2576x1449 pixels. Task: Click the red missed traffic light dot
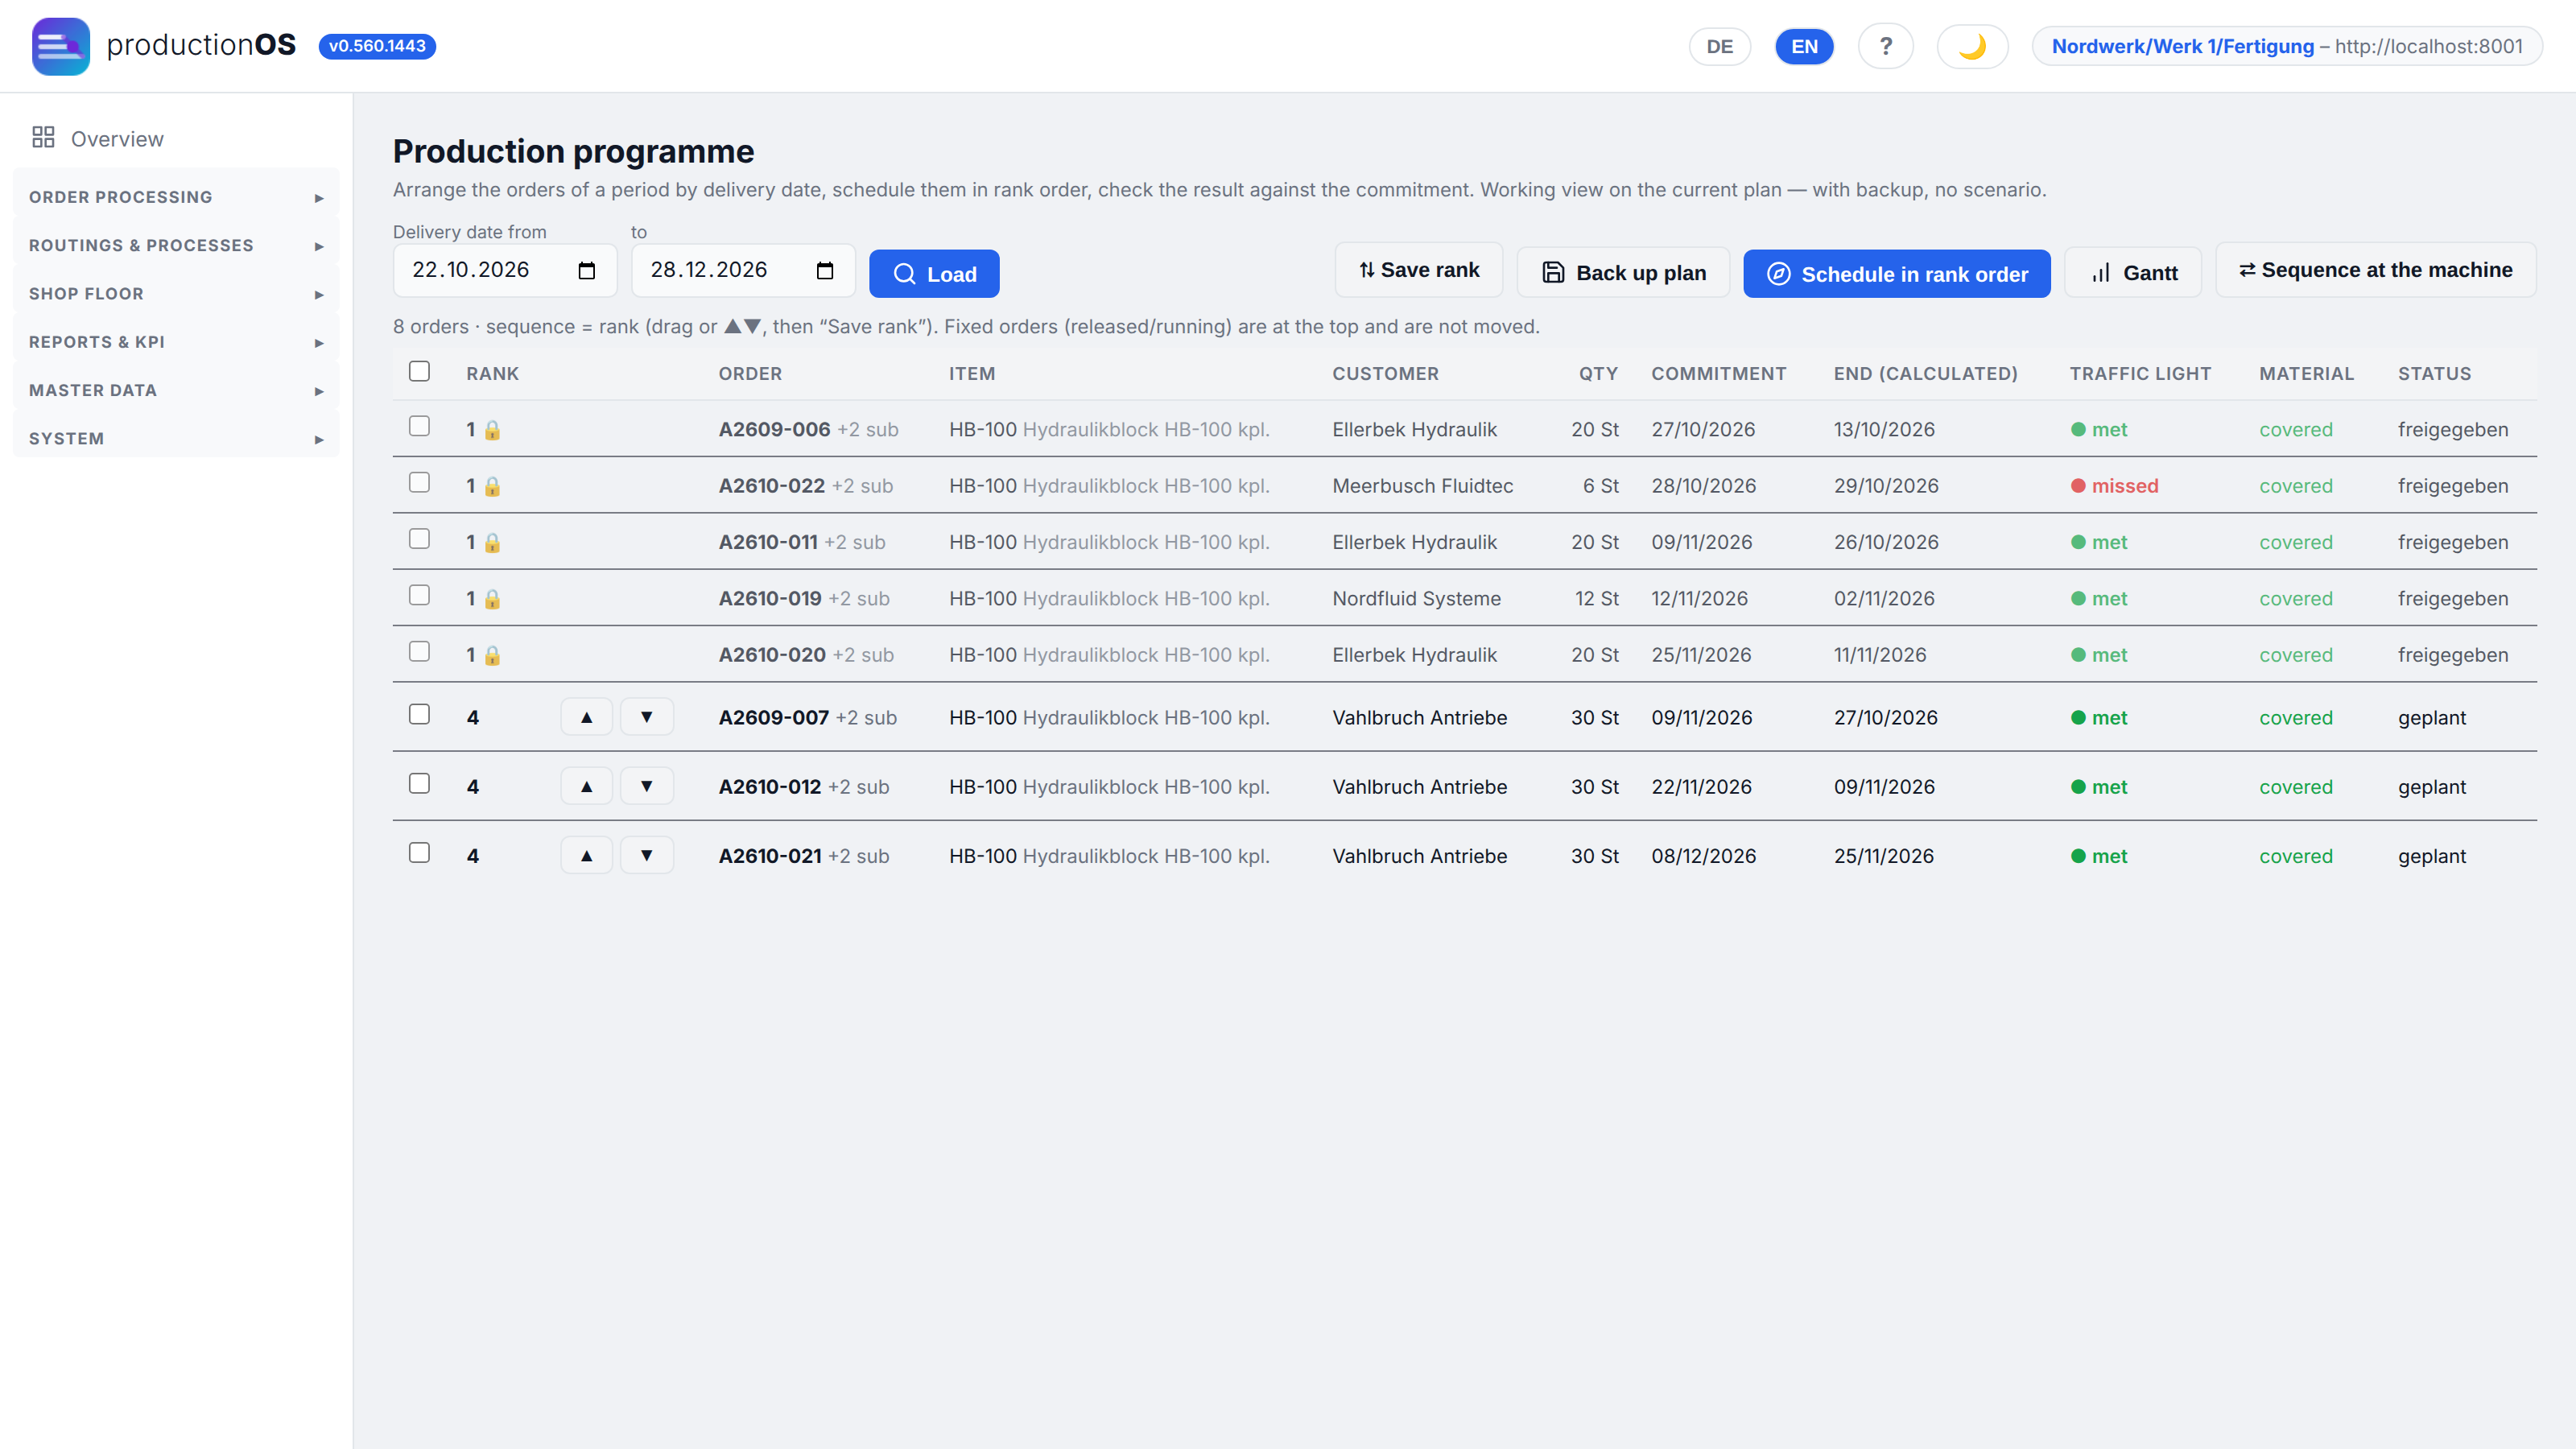(x=2078, y=486)
